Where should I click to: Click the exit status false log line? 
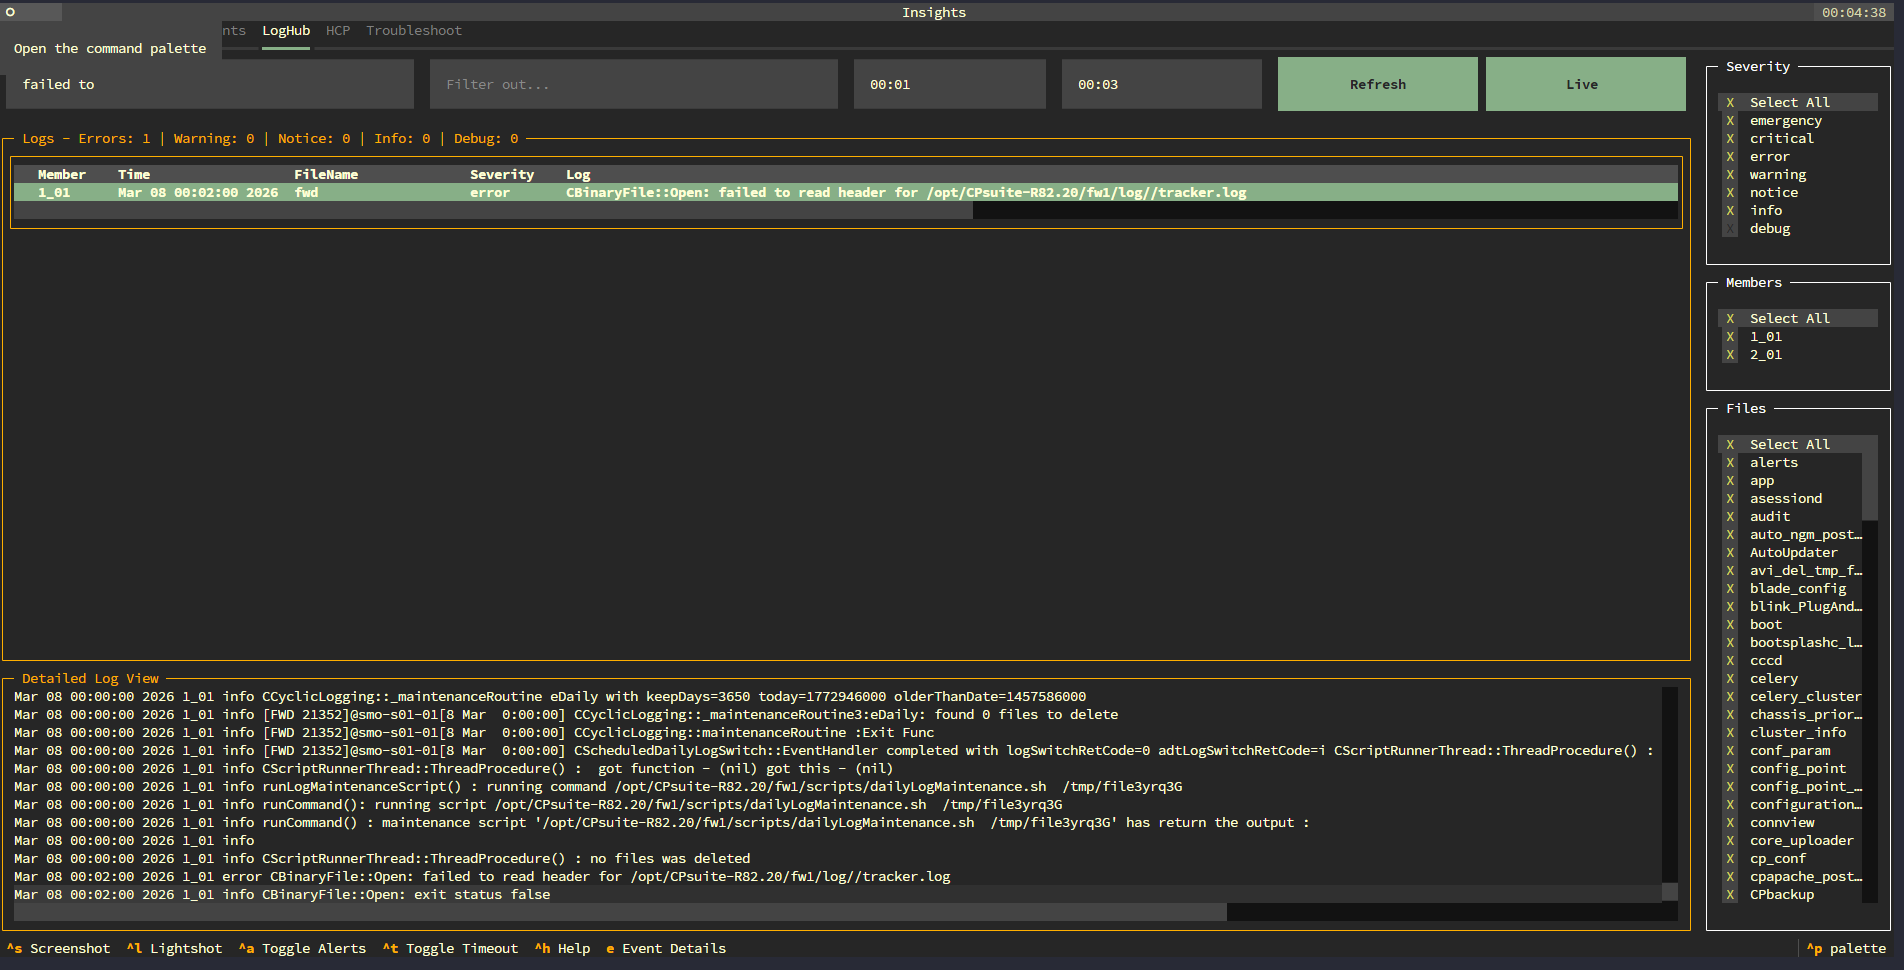tap(838, 895)
